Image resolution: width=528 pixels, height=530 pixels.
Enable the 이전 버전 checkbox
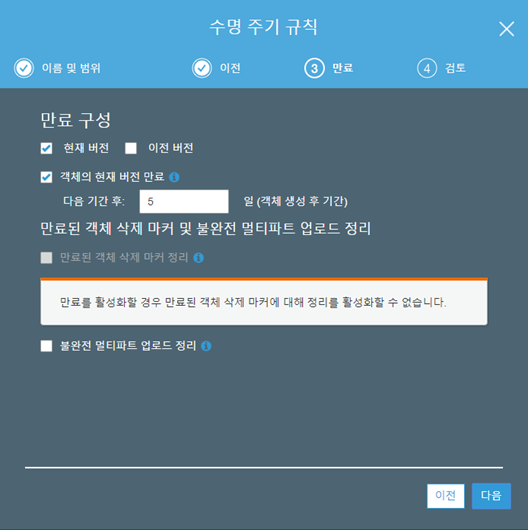[x=131, y=148]
